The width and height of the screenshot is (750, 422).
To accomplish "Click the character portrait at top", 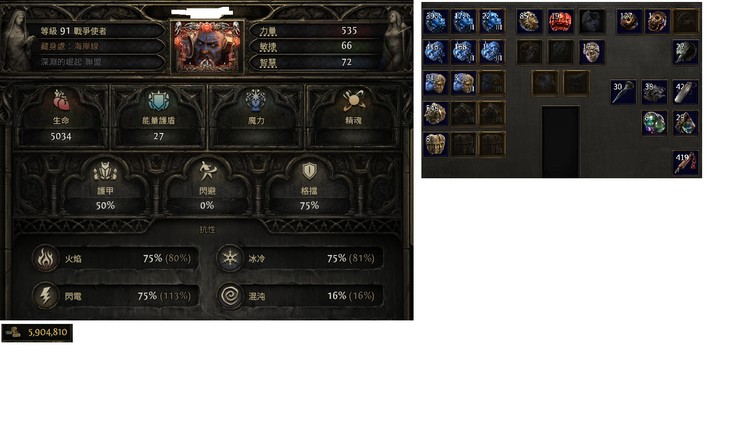I will tap(207, 47).
